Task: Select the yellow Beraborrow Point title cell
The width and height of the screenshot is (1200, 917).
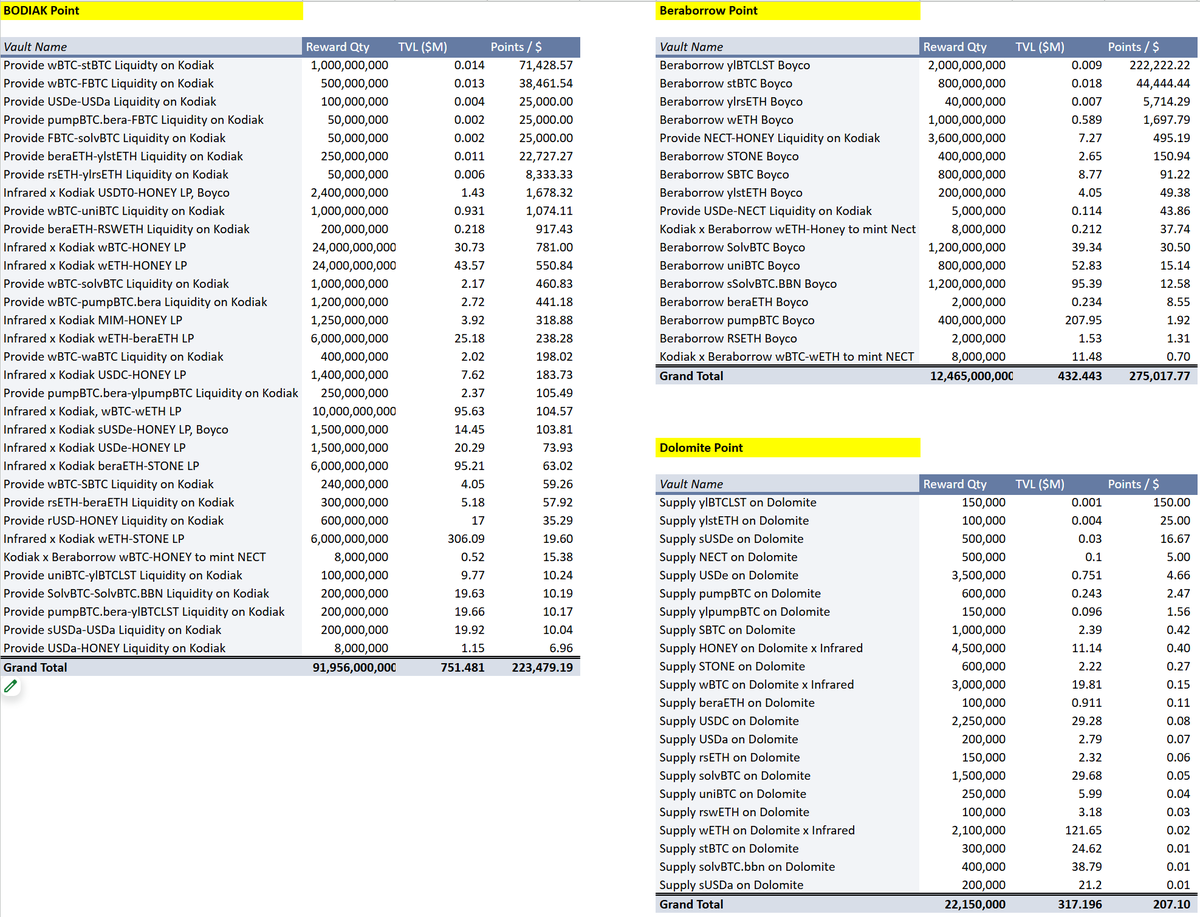Action: tap(788, 11)
